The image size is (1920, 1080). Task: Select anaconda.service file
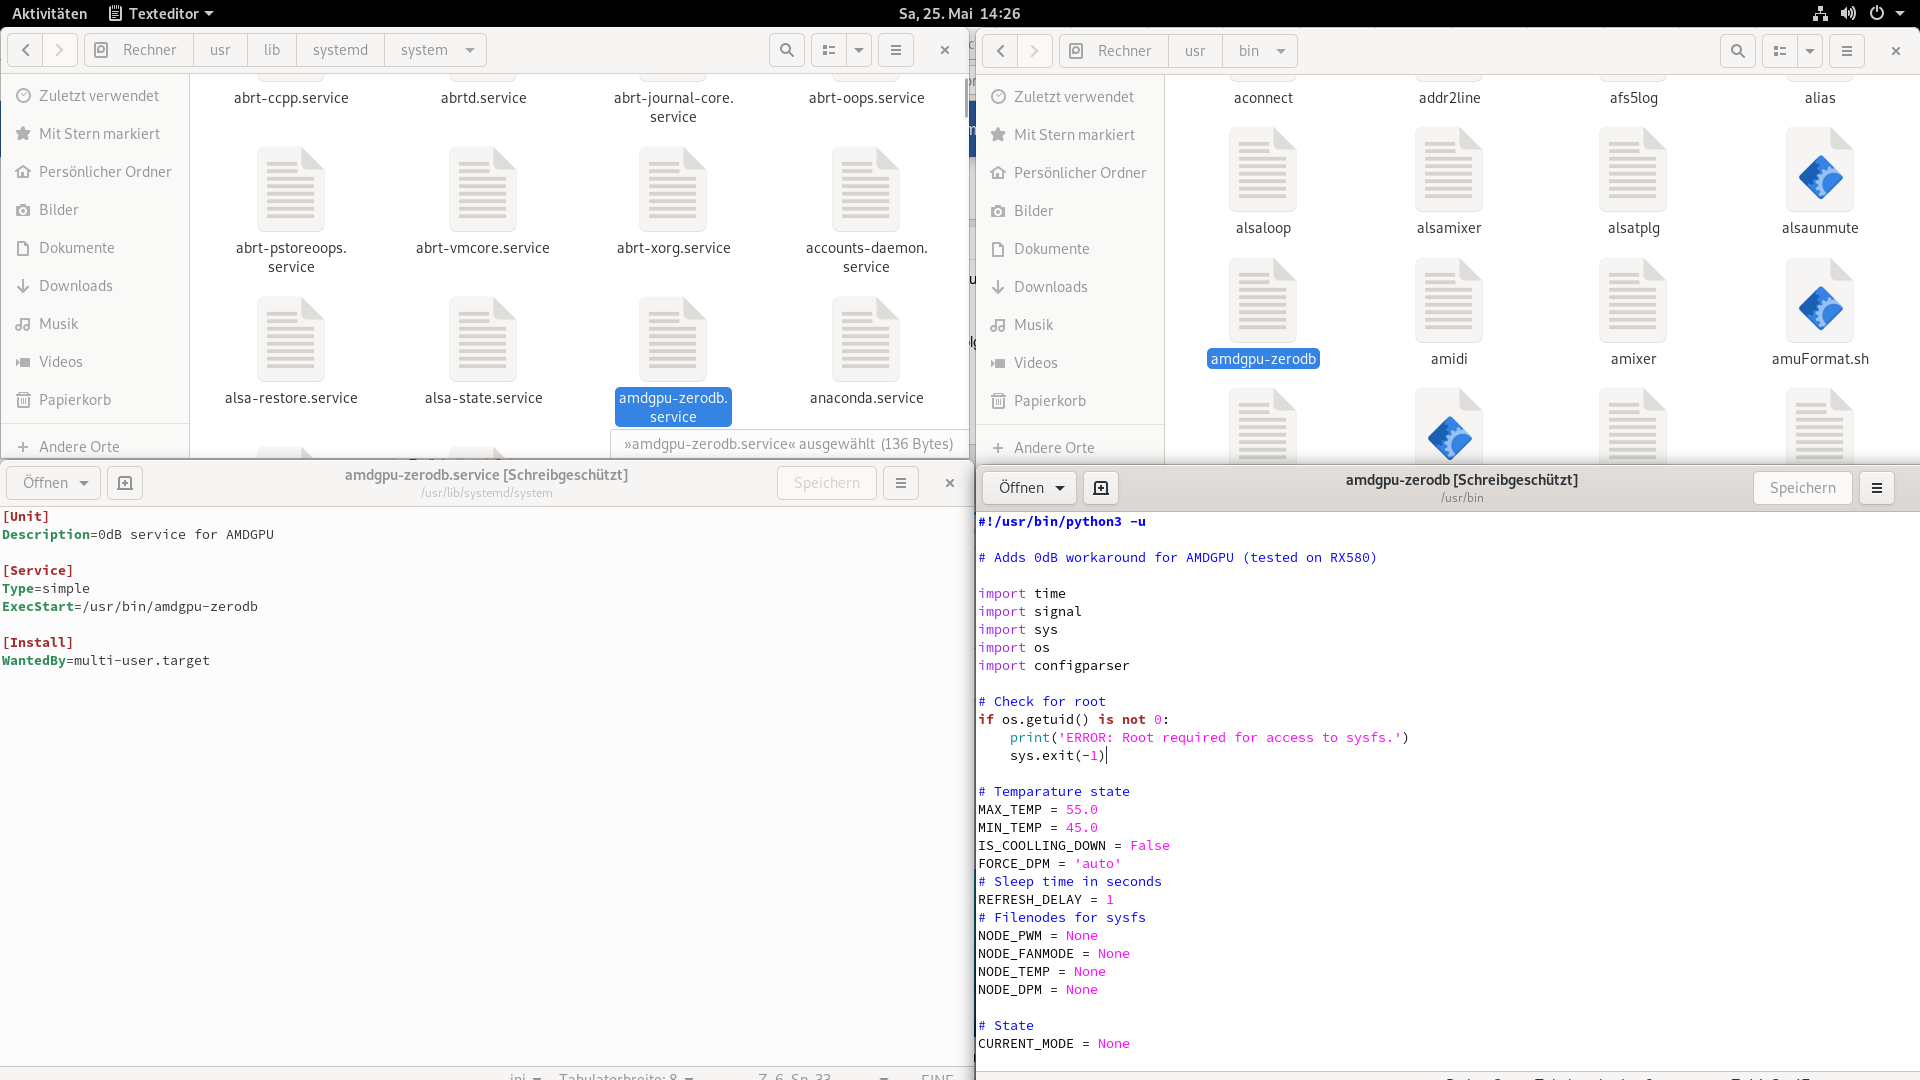(x=866, y=350)
